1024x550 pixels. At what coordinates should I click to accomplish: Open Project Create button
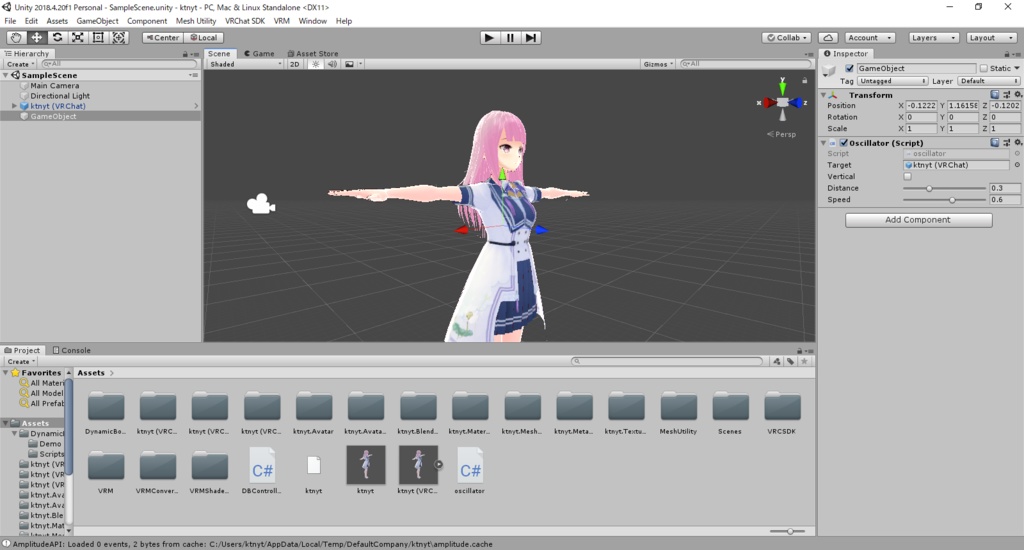pos(20,361)
